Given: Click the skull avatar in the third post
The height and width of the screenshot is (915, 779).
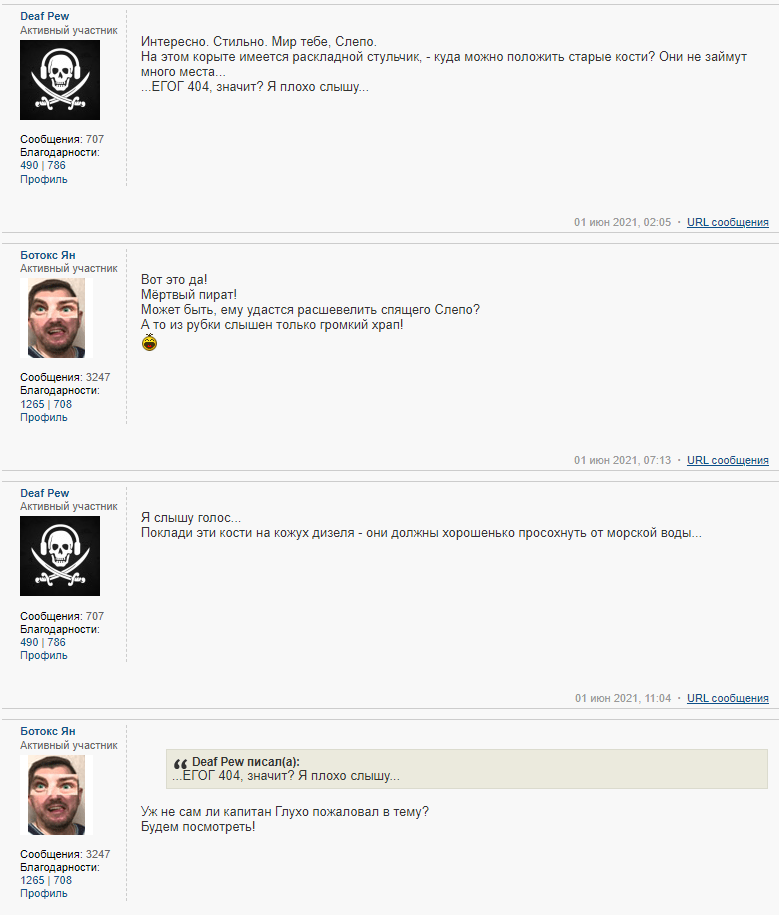Looking at the screenshot, I should 60,556.
